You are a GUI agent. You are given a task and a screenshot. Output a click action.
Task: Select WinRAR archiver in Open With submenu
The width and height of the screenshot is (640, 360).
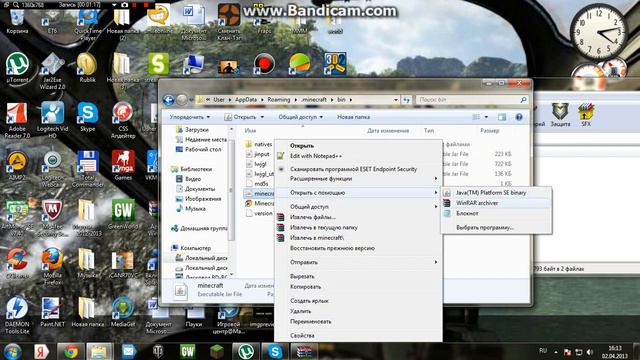[496, 203]
